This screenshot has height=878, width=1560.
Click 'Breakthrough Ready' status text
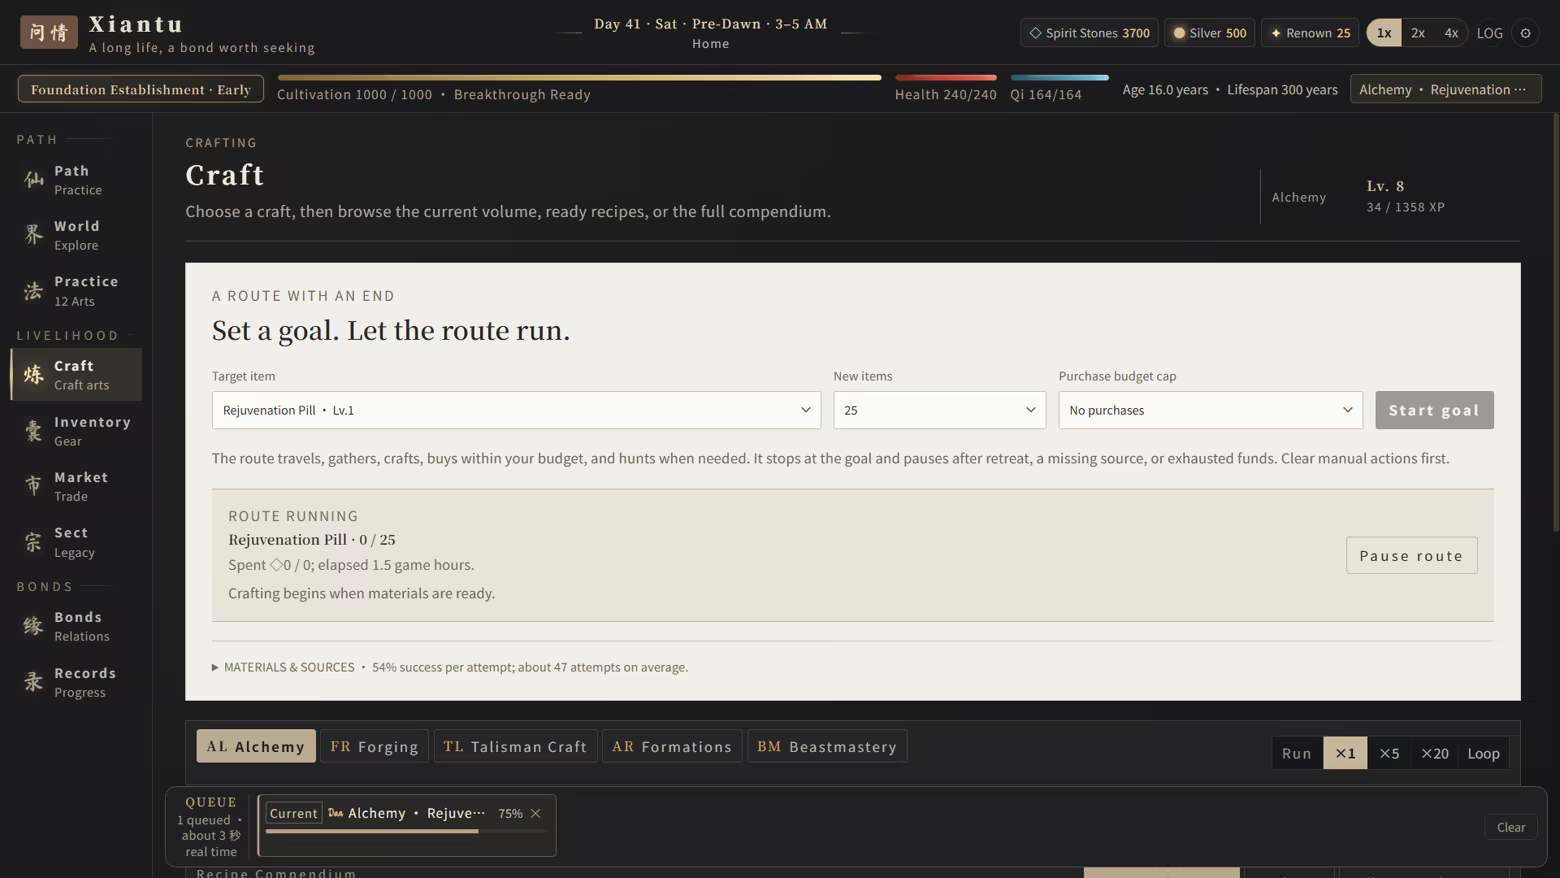522,94
